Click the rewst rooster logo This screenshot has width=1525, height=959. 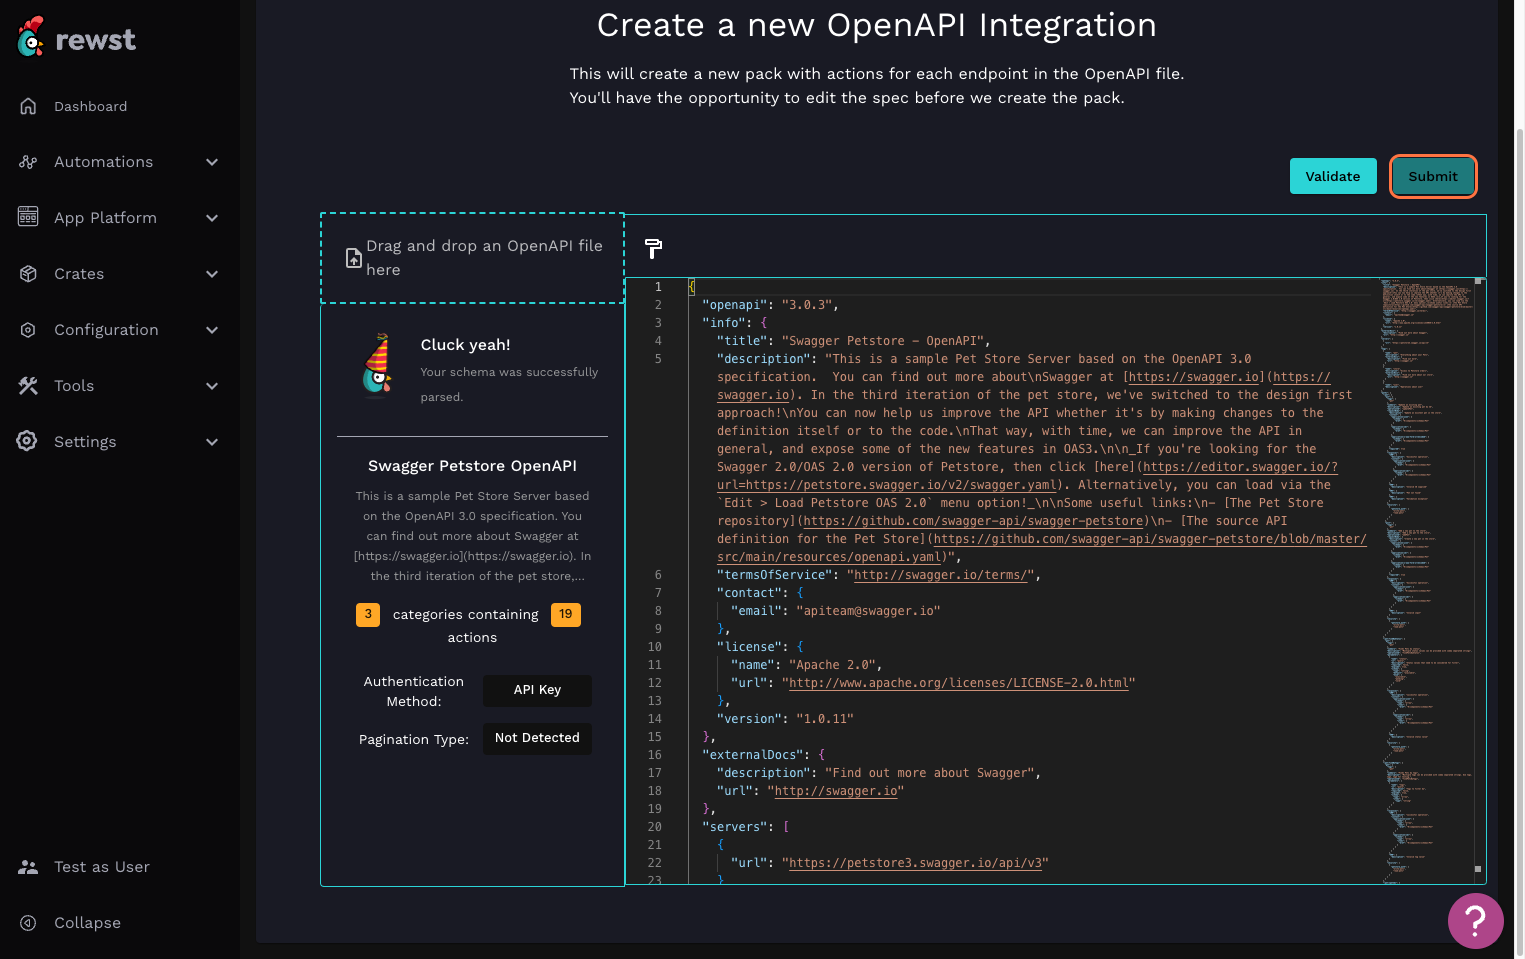point(31,37)
